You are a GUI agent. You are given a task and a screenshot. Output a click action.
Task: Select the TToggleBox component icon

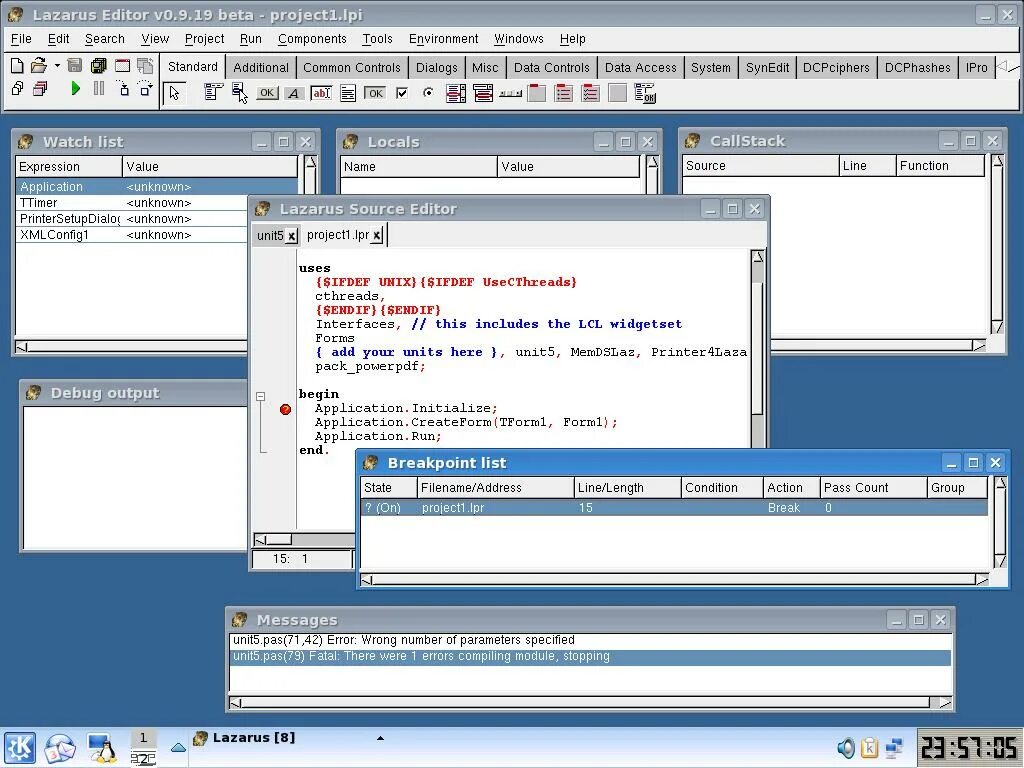pos(375,93)
